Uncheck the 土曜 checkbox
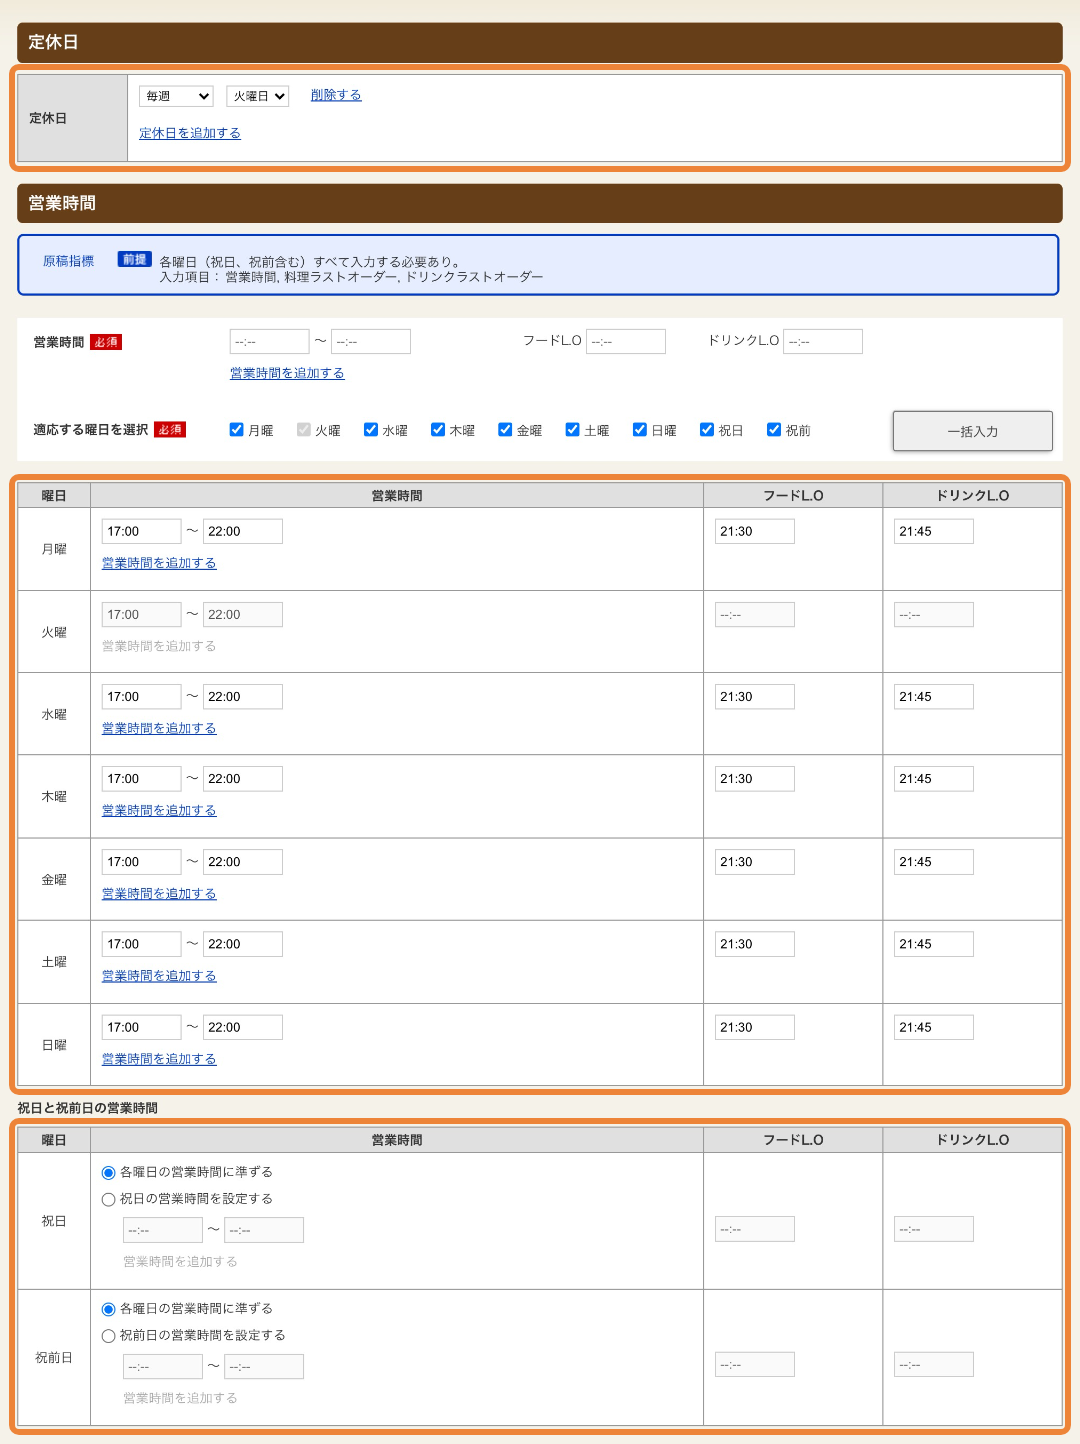 point(572,429)
